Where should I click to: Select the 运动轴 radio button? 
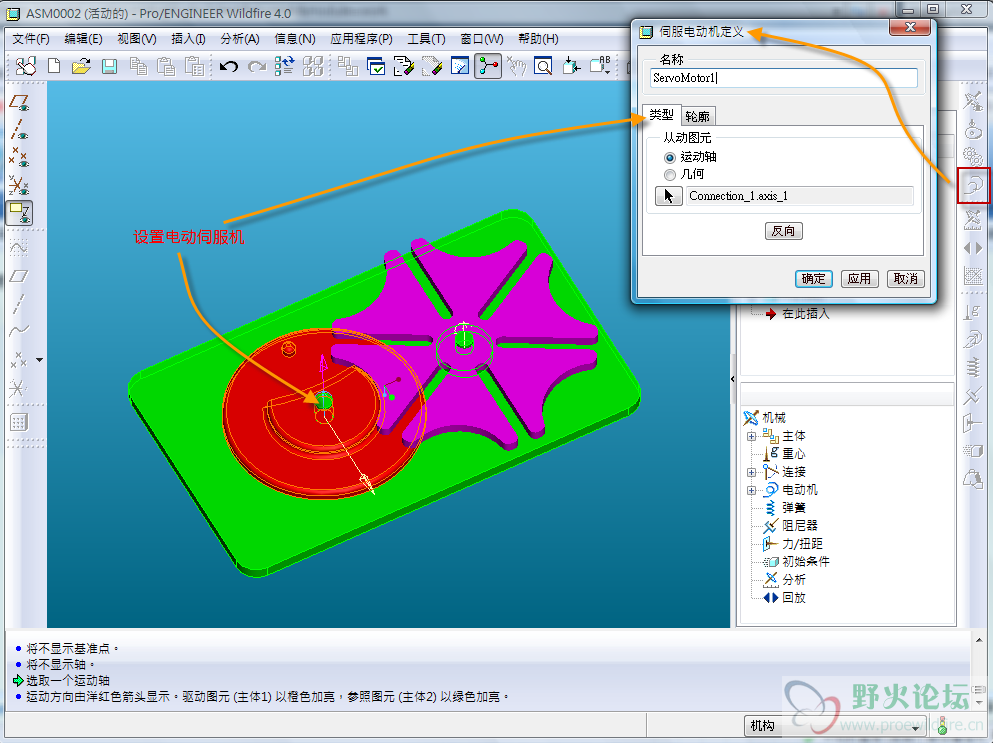click(x=670, y=157)
